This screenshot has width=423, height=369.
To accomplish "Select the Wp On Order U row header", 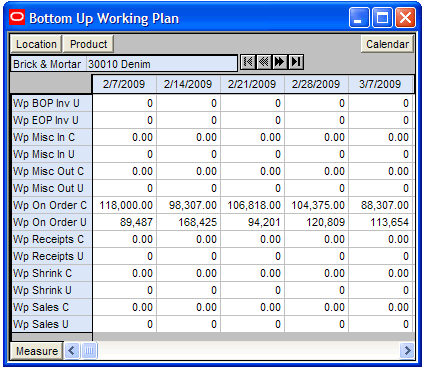I will [52, 222].
